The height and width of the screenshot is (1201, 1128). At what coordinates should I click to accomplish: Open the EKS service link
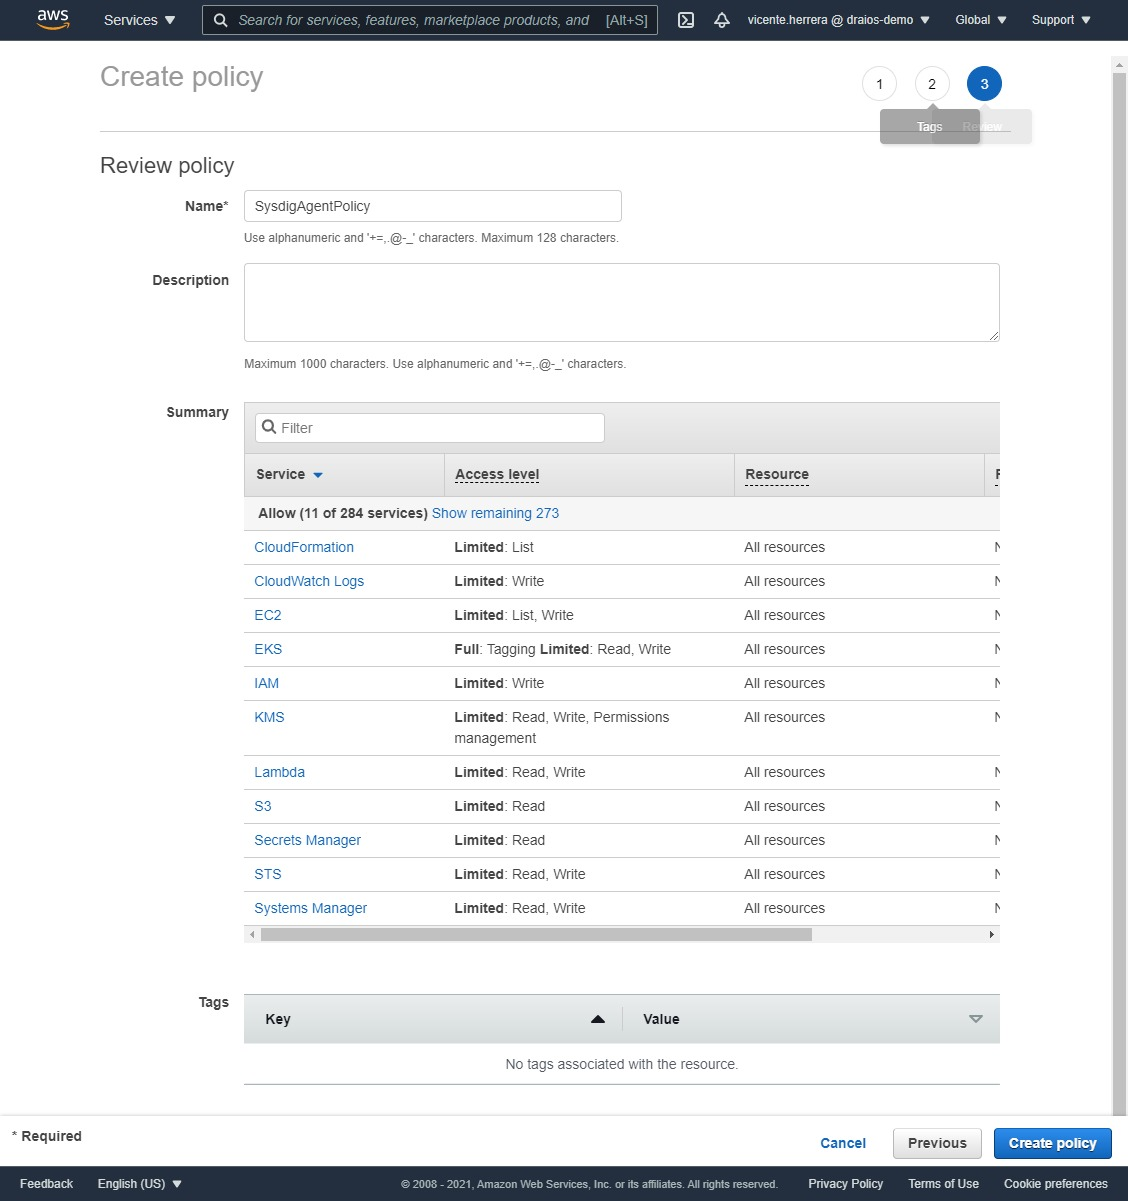pos(268,649)
